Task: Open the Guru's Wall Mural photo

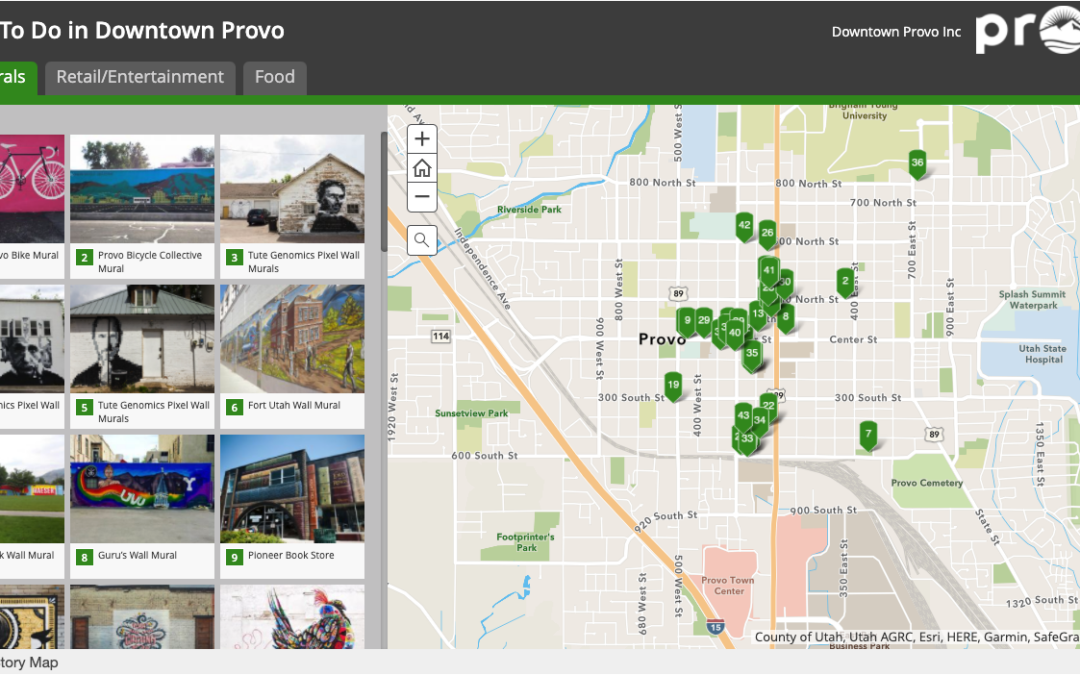Action: 142,489
